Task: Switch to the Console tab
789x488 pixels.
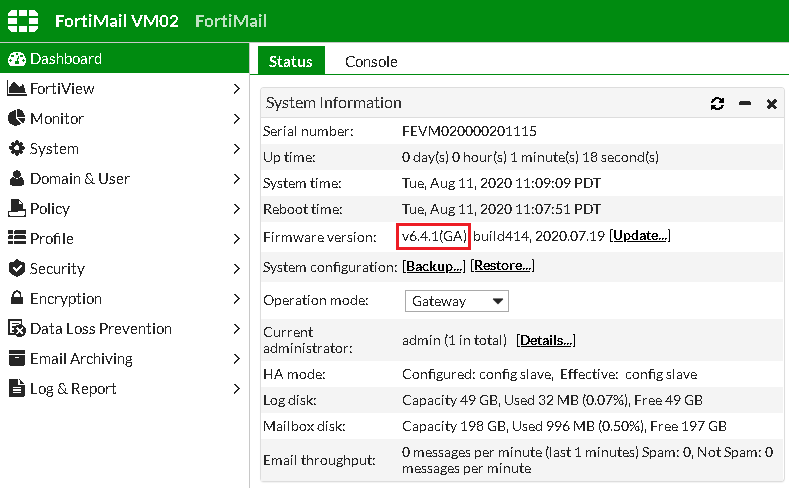Action: click(x=371, y=61)
